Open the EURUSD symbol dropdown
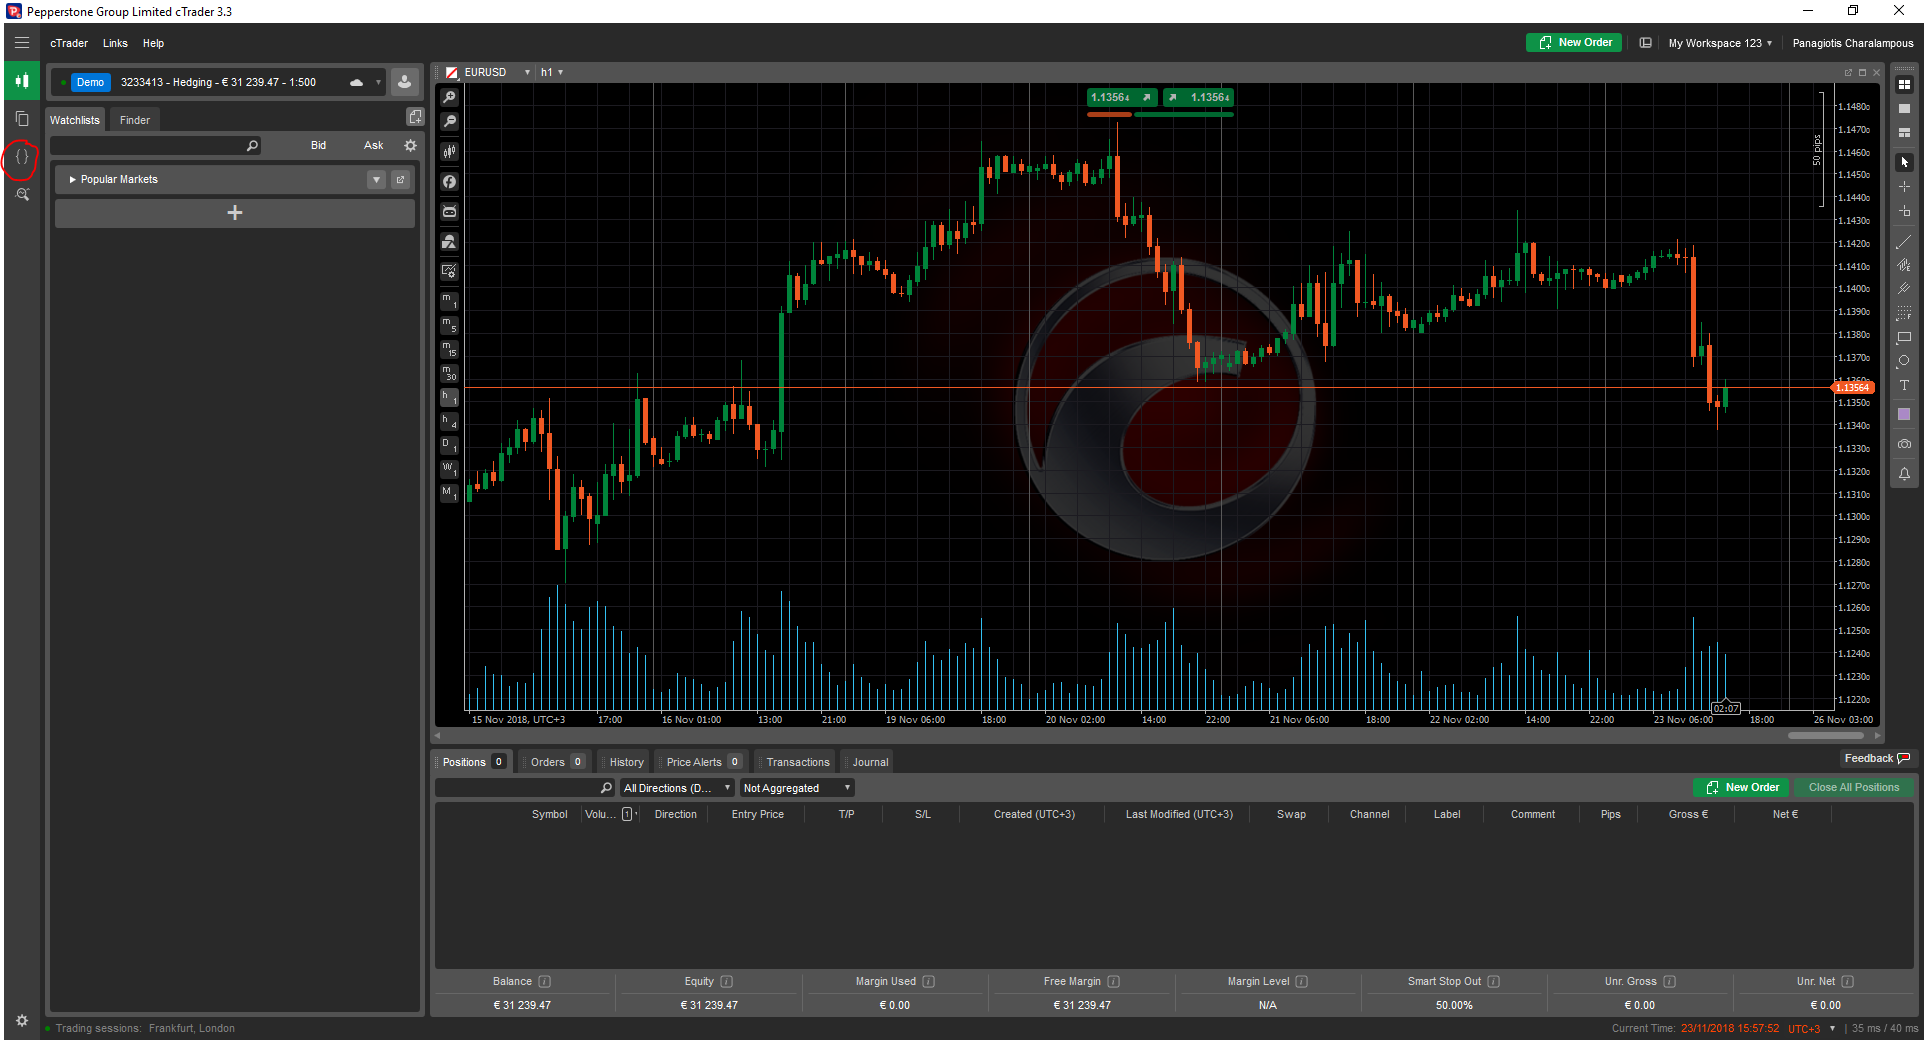Image resolution: width=1924 pixels, height=1040 pixels. [x=527, y=72]
